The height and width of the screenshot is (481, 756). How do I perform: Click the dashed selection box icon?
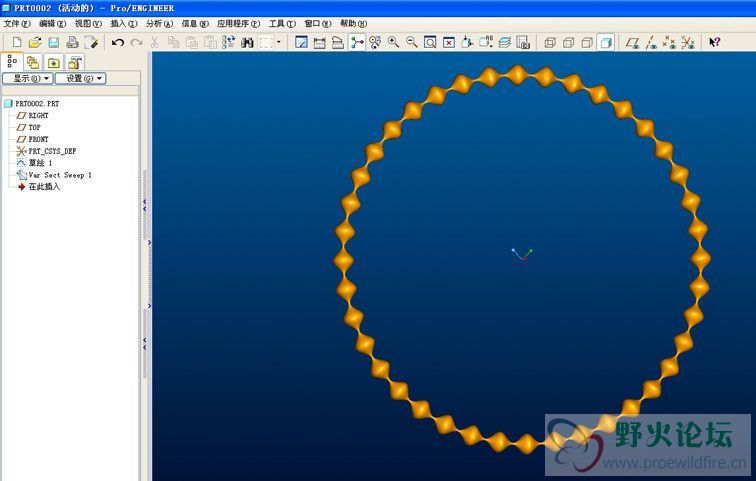pyautogui.click(x=266, y=42)
